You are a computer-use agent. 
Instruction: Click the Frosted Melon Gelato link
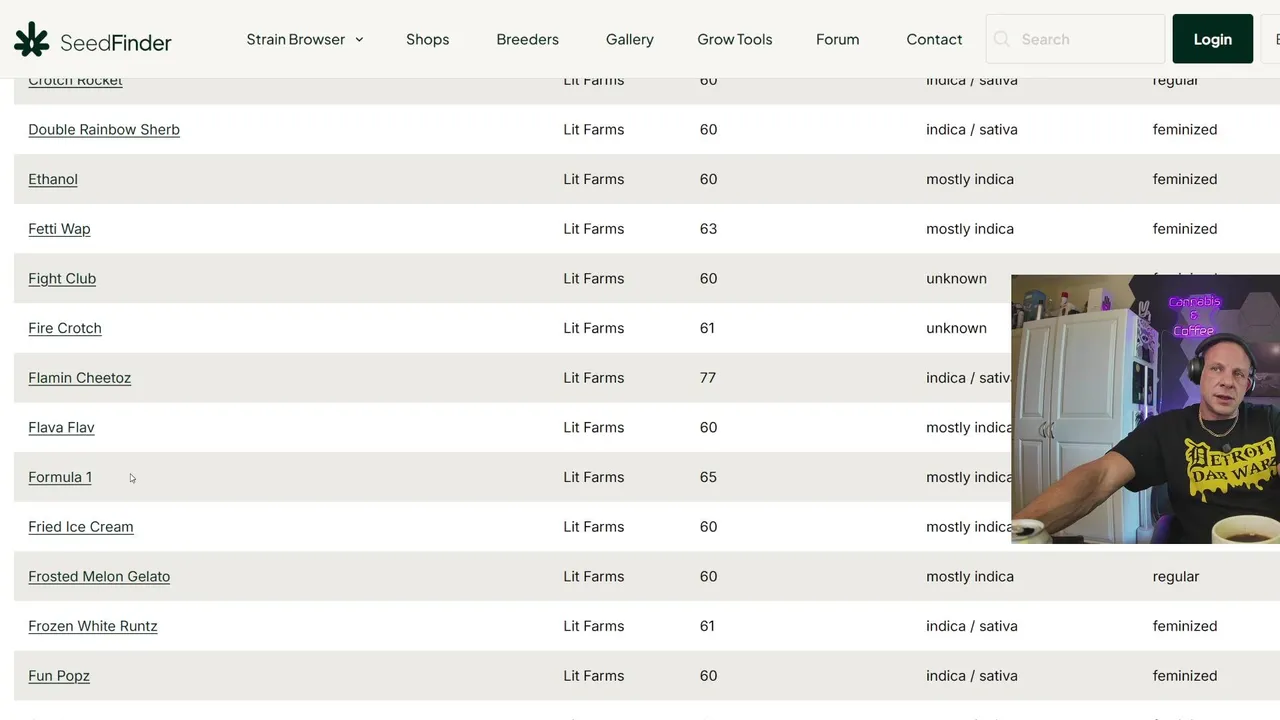click(x=99, y=577)
